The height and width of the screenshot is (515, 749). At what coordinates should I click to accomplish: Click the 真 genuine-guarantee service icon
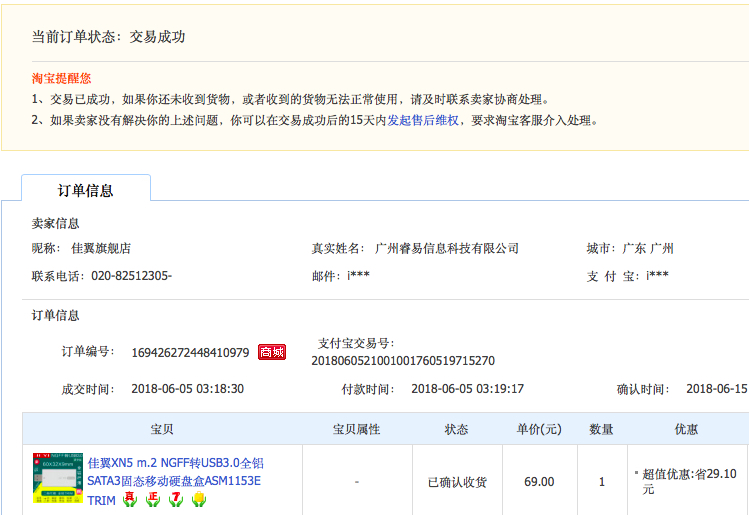(129, 499)
